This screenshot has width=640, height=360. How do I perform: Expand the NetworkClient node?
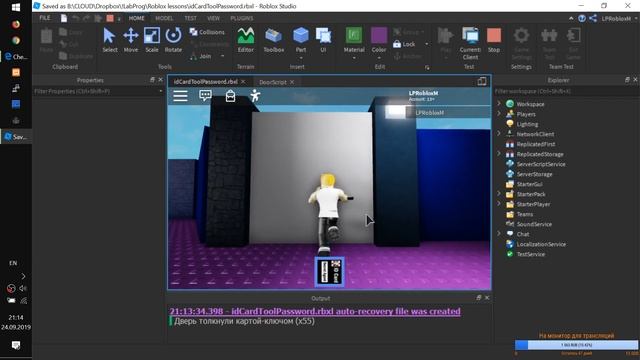(499, 134)
